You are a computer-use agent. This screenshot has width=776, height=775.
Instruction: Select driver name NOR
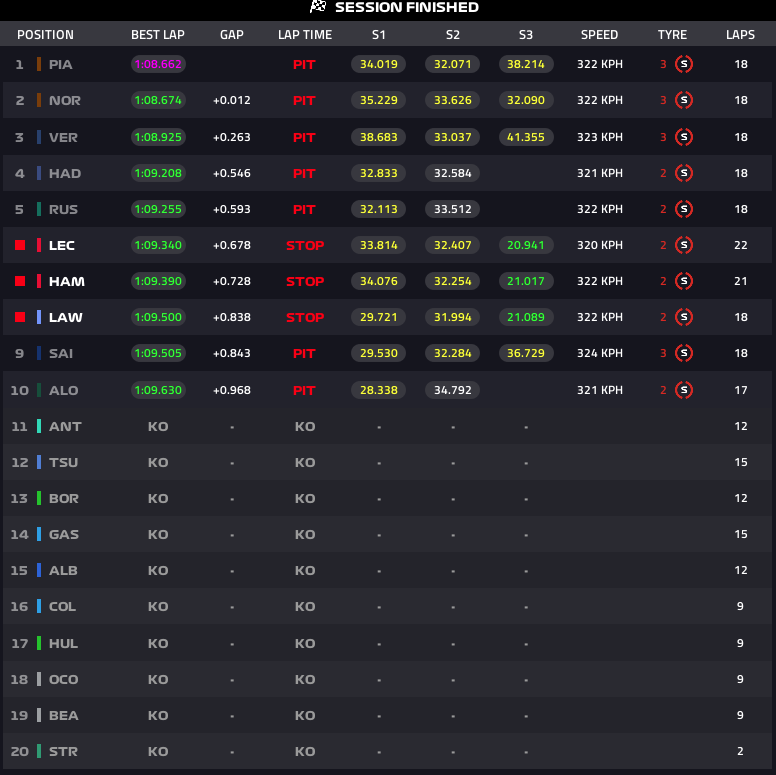click(64, 100)
